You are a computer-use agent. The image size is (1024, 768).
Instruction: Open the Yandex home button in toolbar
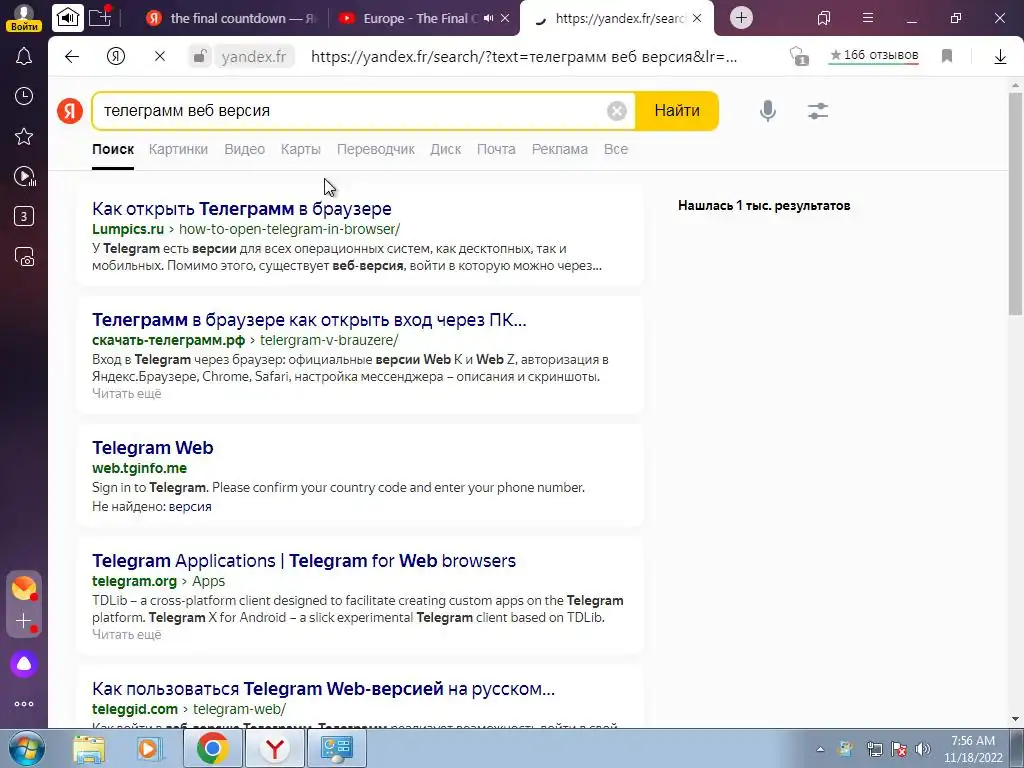(116, 57)
